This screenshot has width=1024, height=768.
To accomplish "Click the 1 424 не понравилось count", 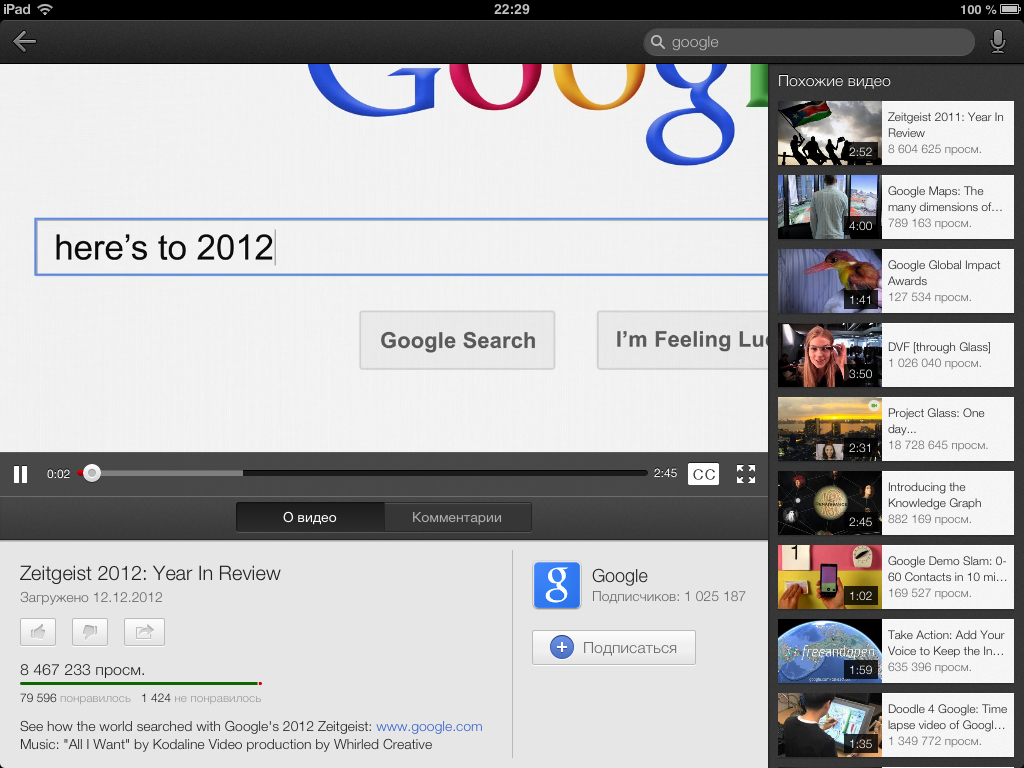I will pos(201,698).
